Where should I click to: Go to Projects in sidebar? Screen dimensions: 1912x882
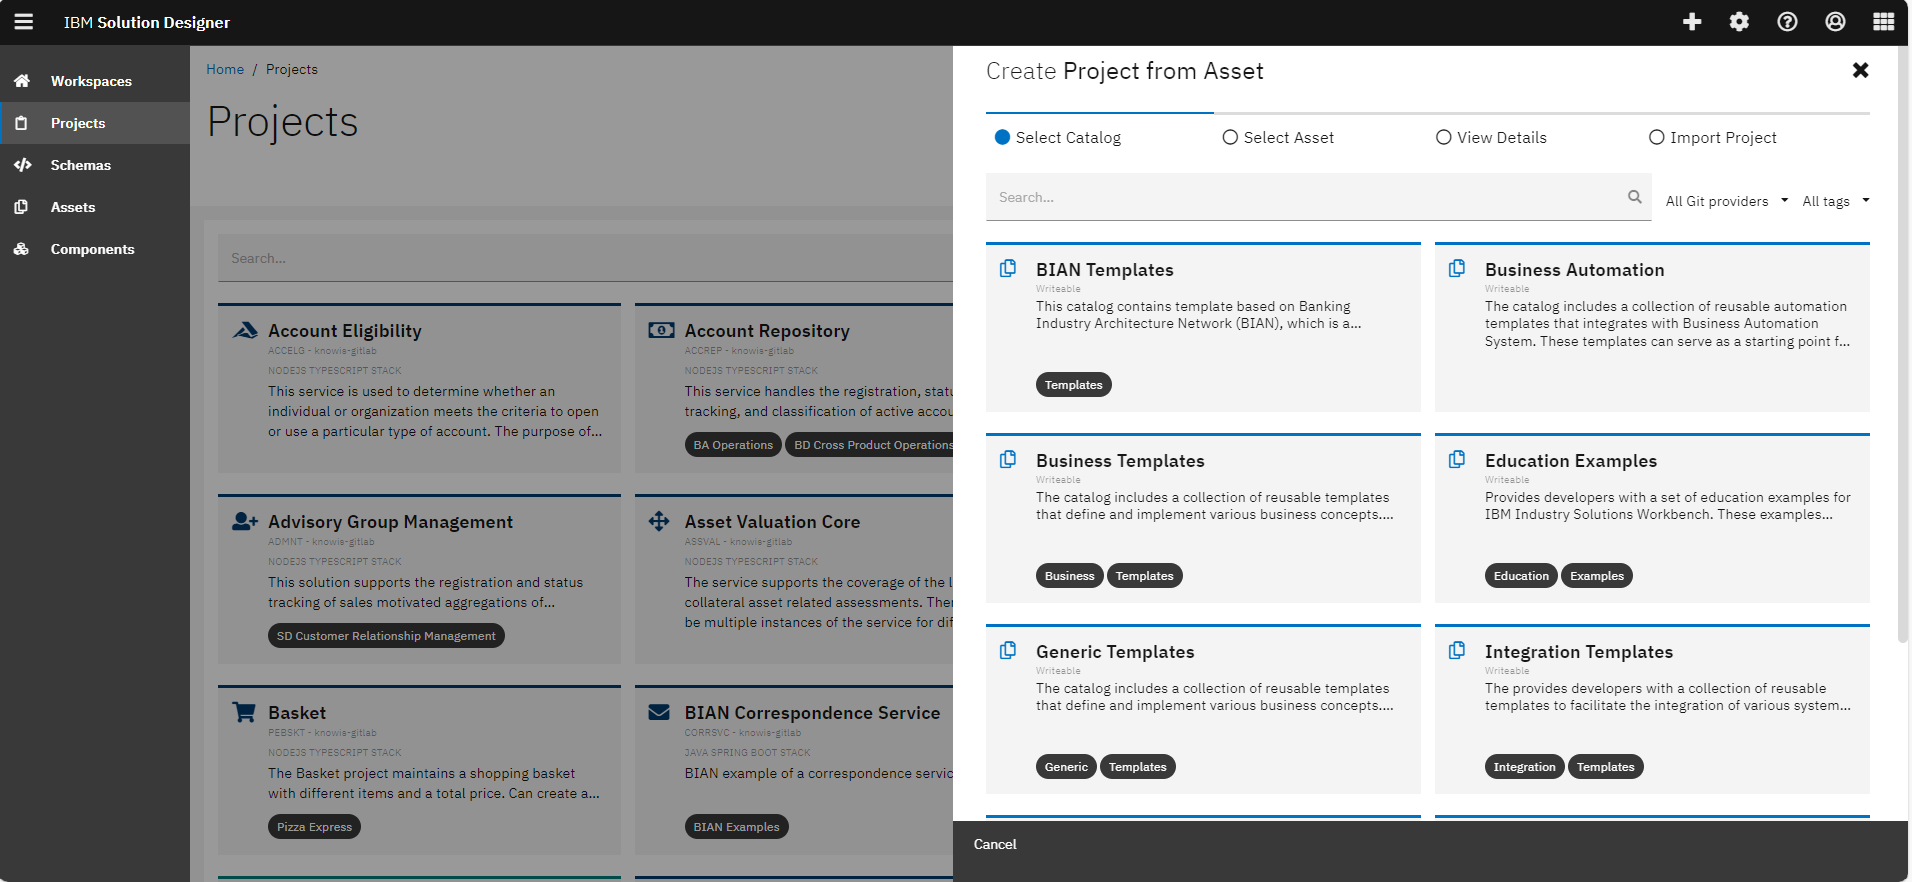click(x=95, y=123)
